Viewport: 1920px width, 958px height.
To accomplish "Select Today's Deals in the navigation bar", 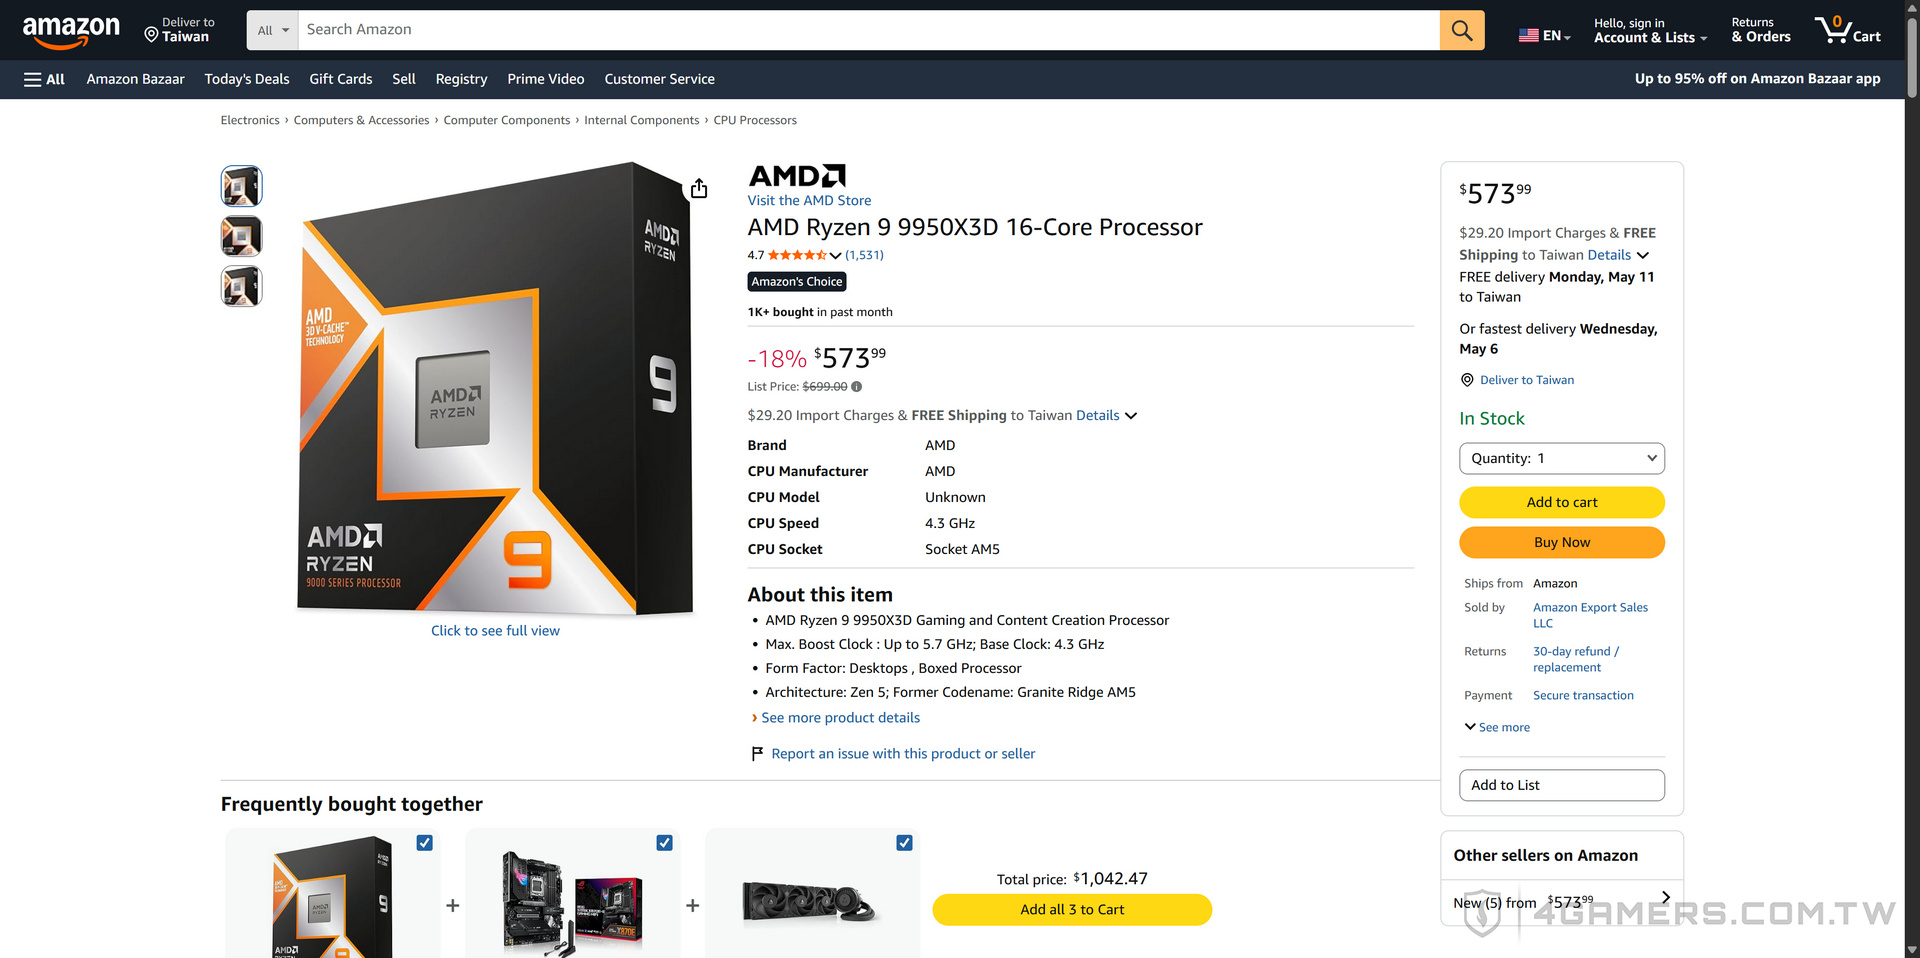I will [246, 79].
